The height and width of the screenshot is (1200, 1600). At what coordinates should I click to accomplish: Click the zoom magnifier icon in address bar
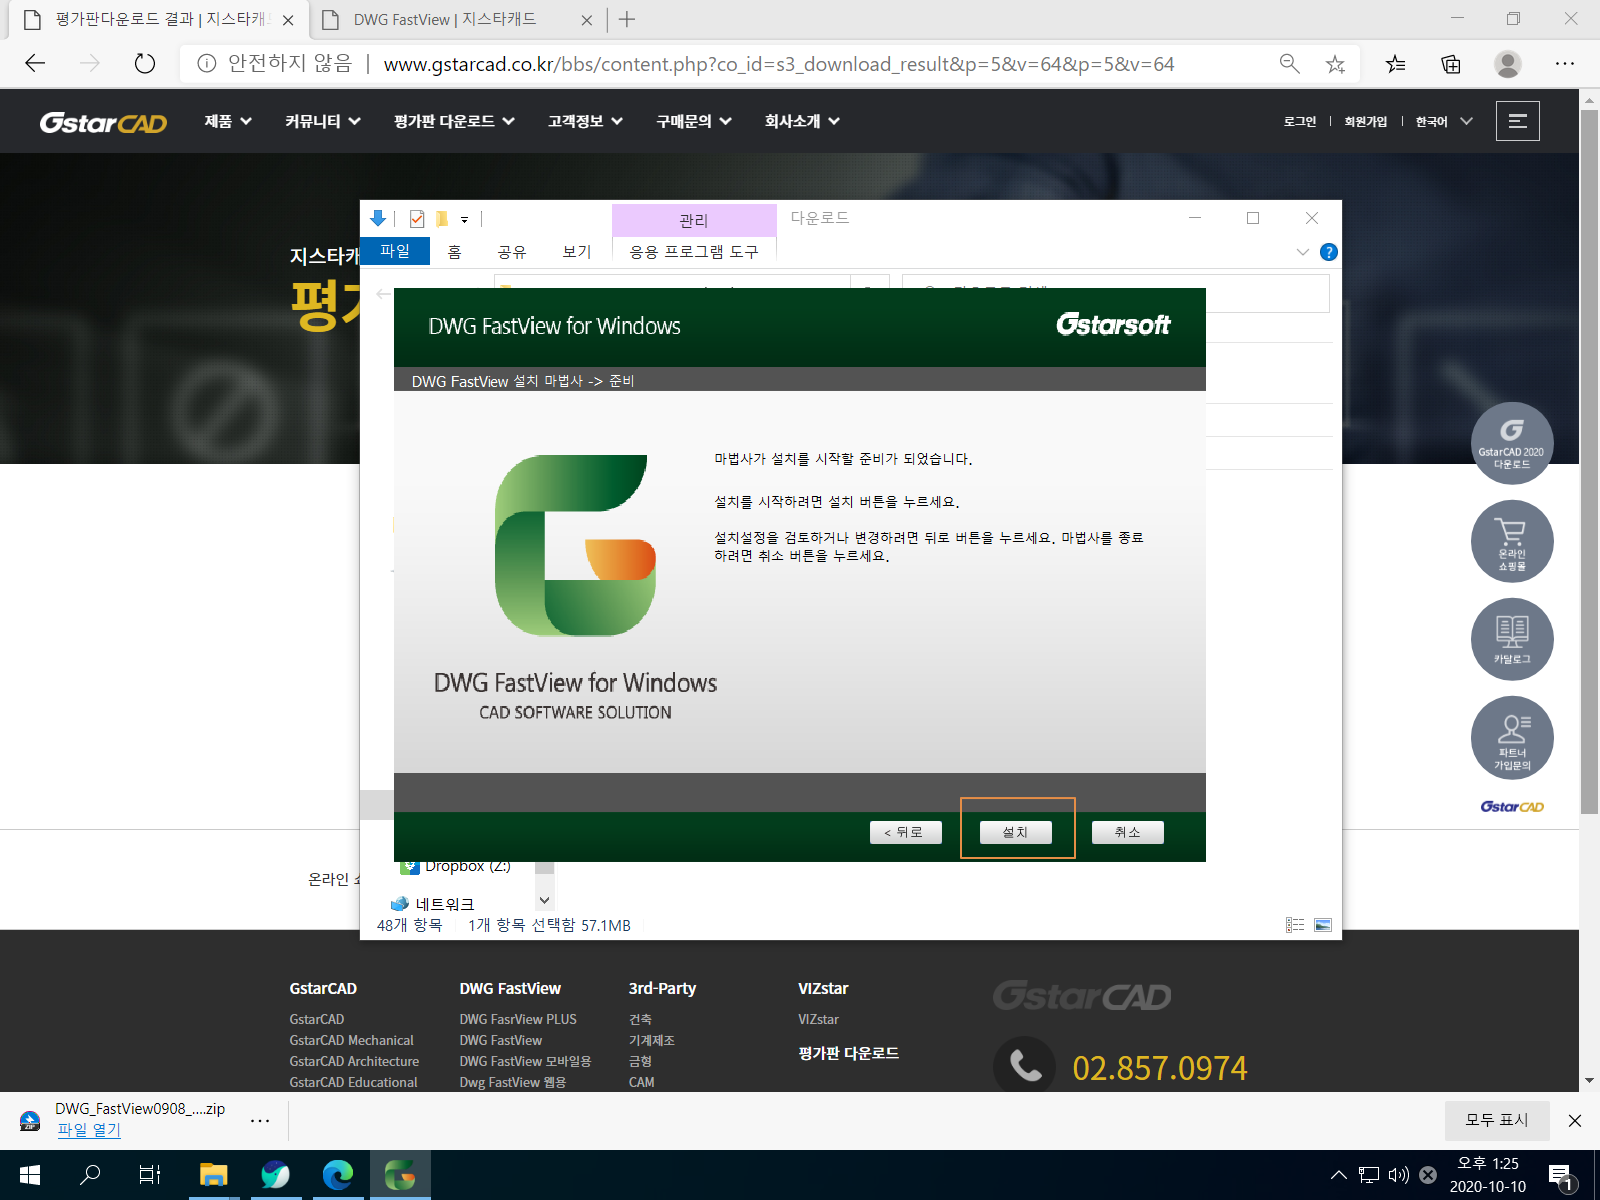click(x=1290, y=64)
